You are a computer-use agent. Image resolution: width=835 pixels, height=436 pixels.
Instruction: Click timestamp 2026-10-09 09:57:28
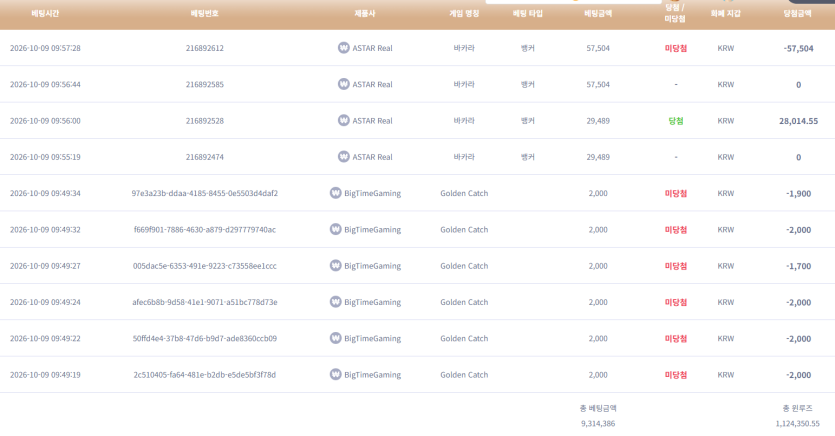[45, 48]
